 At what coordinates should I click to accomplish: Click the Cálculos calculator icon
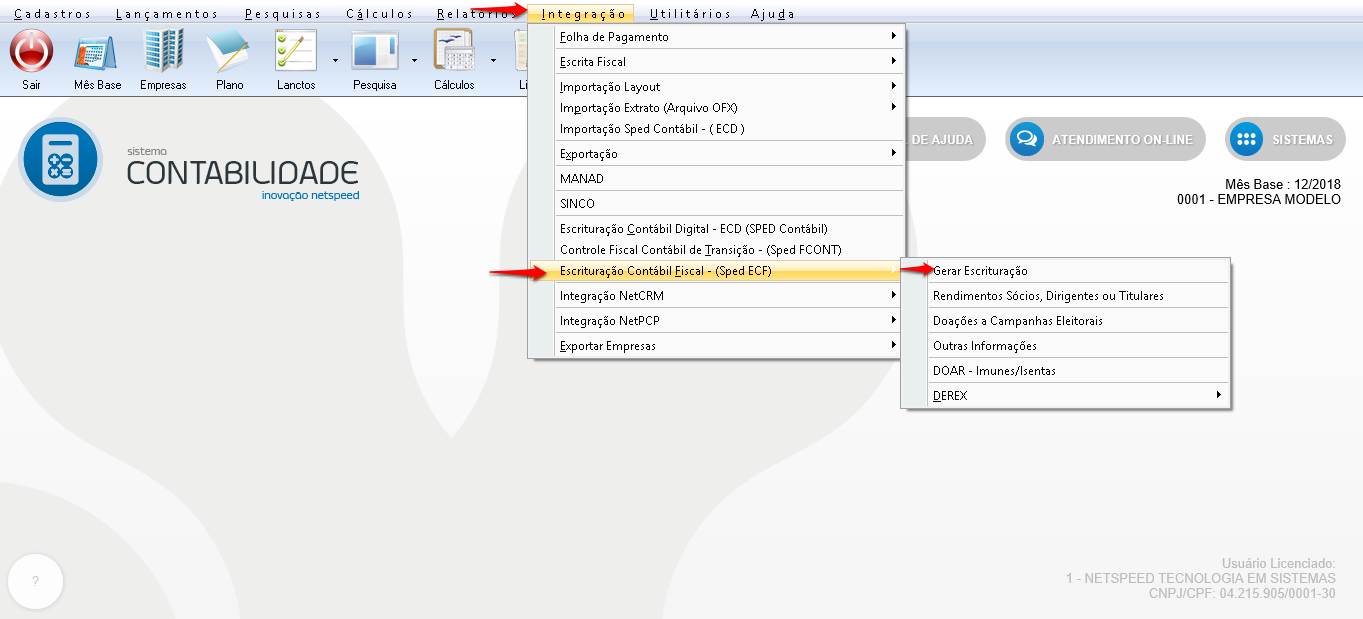454,50
